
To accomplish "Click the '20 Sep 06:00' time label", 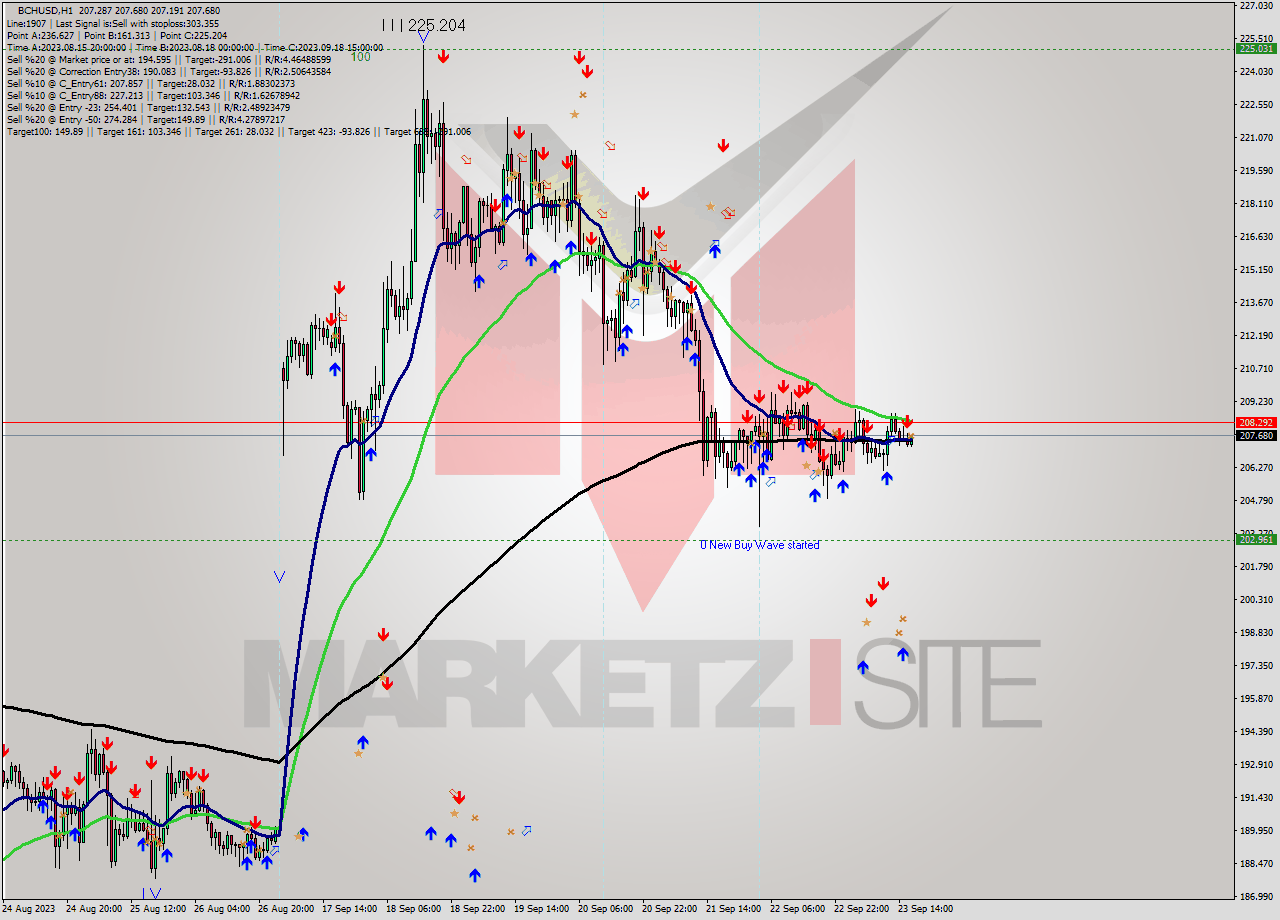I will tap(604, 910).
